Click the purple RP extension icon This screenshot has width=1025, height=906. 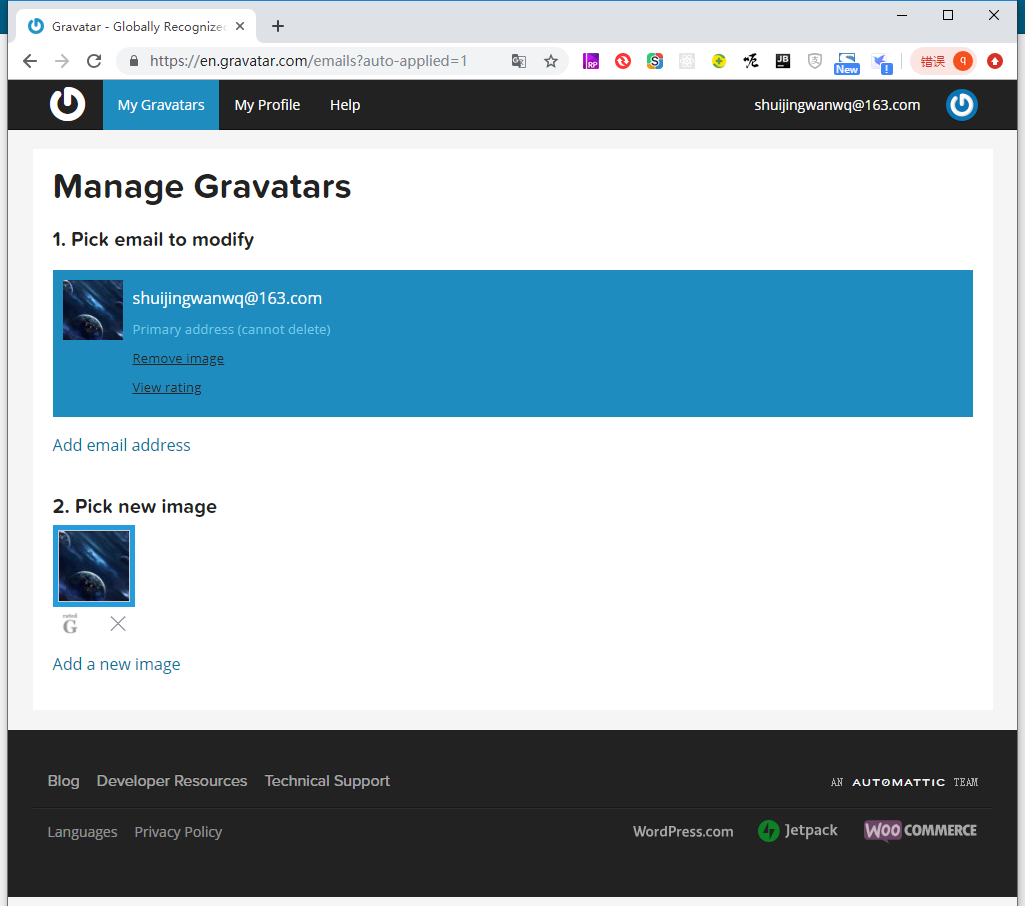pyautogui.click(x=591, y=61)
